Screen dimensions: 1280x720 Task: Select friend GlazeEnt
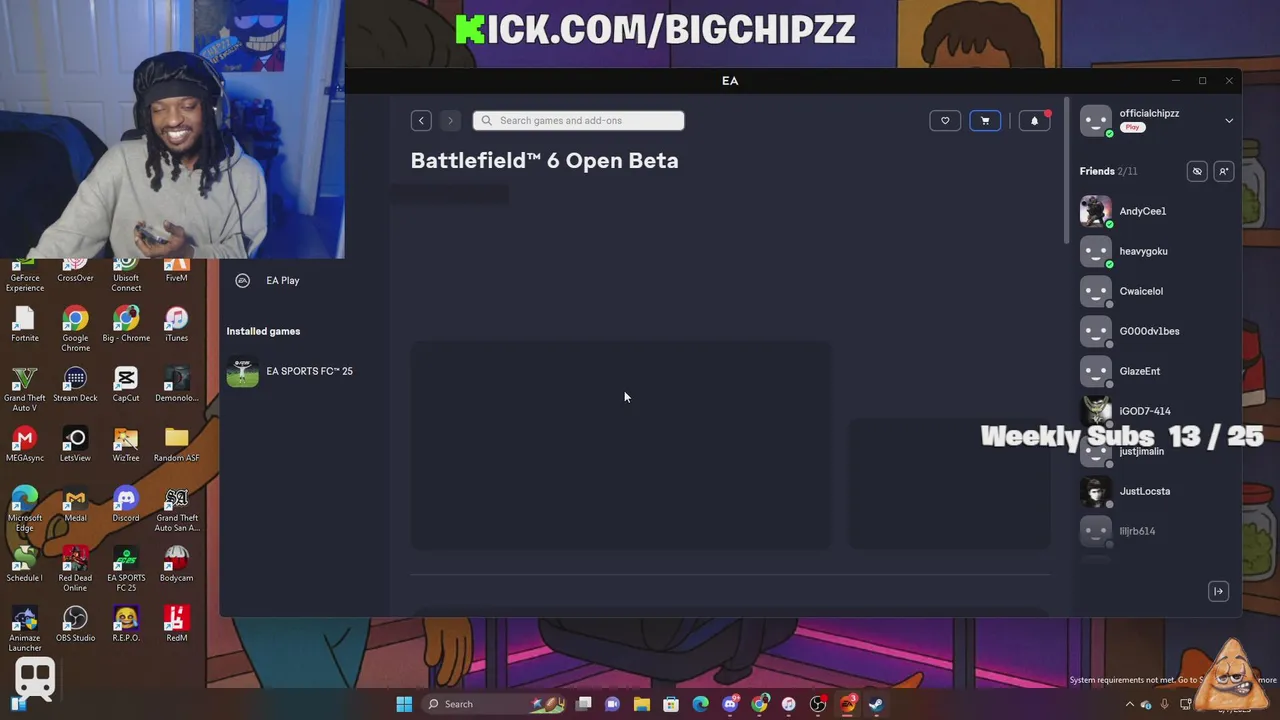pos(1140,371)
